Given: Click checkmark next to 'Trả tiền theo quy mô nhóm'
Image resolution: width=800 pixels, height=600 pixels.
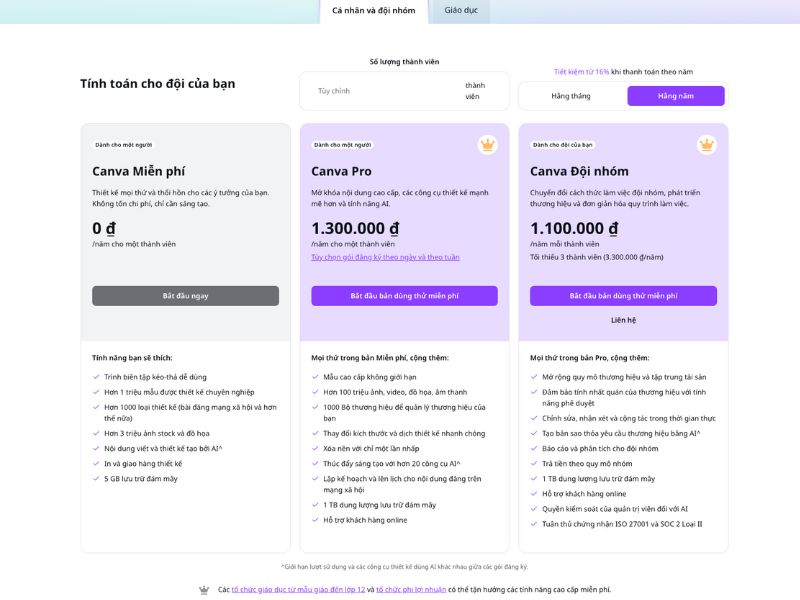Looking at the screenshot, I should [534, 463].
